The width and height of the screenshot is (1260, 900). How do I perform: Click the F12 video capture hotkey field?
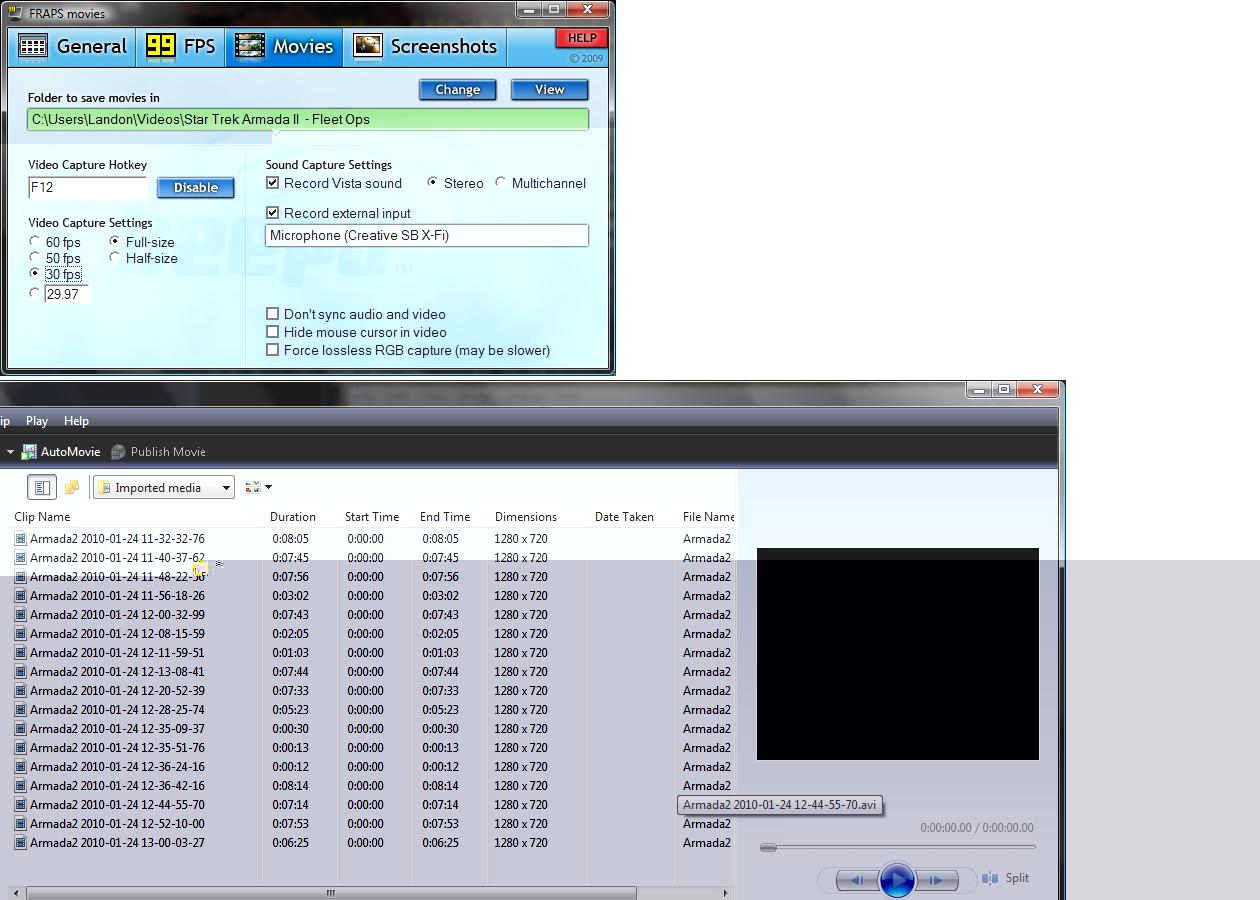click(x=88, y=187)
